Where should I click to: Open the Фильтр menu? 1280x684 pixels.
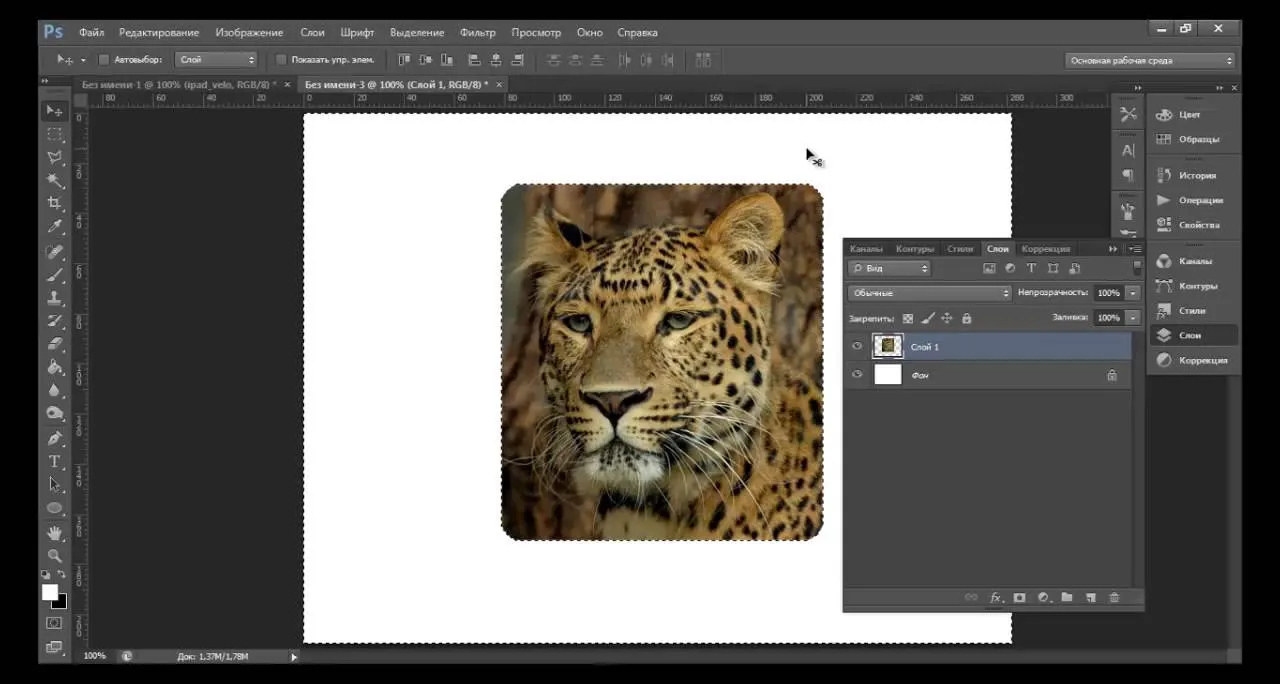[478, 32]
